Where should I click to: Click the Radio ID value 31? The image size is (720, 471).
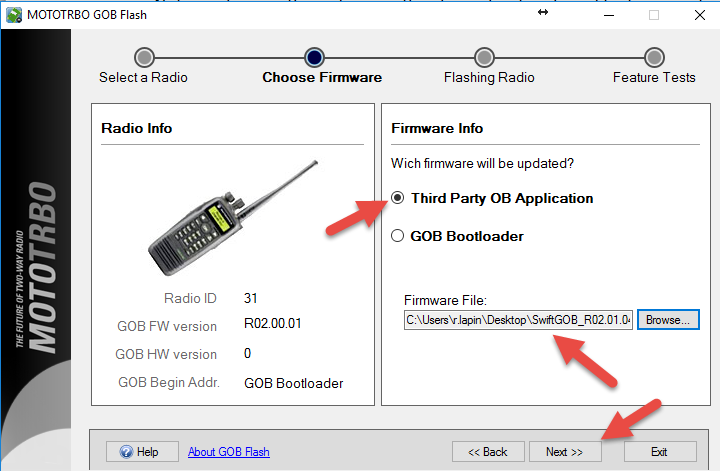tap(251, 298)
